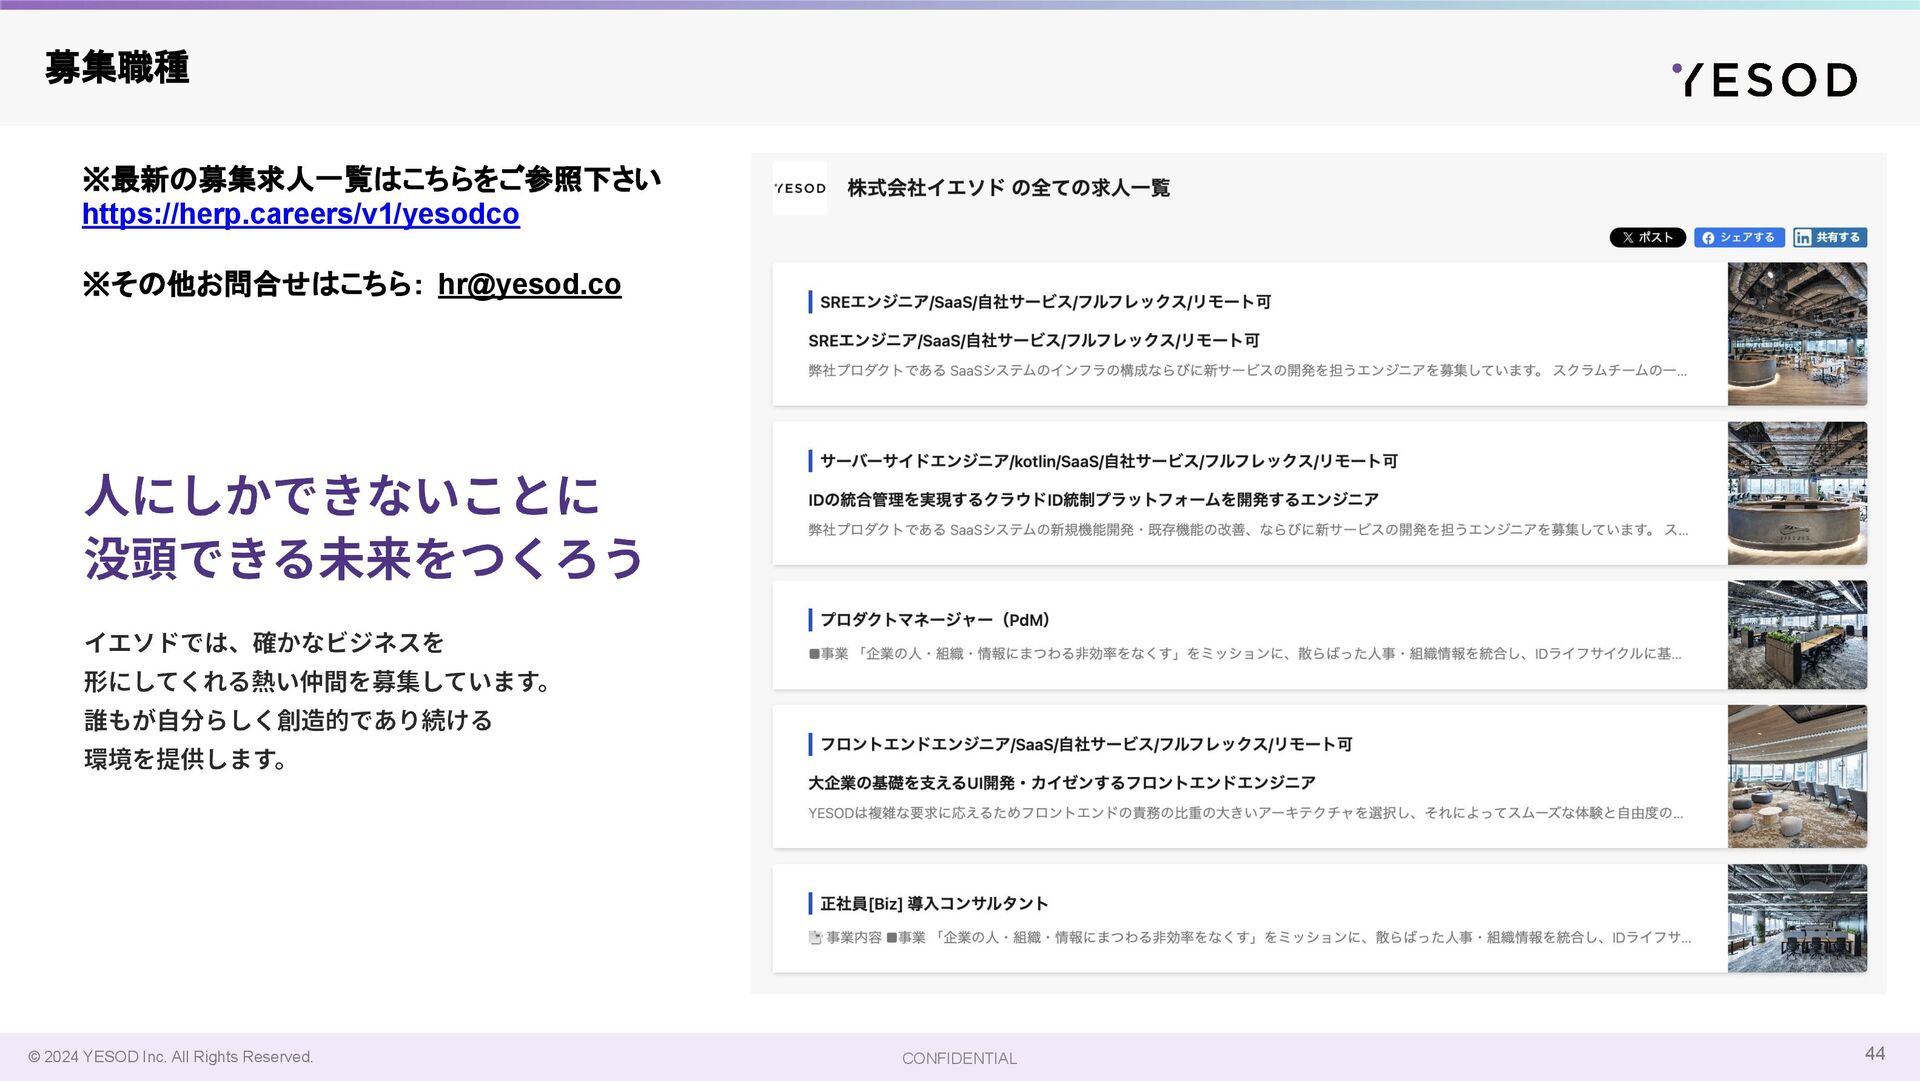Click the frontend job lounge photo thumbnail
This screenshot has height=1081, width=1920.
click(x=1796, y=776)
